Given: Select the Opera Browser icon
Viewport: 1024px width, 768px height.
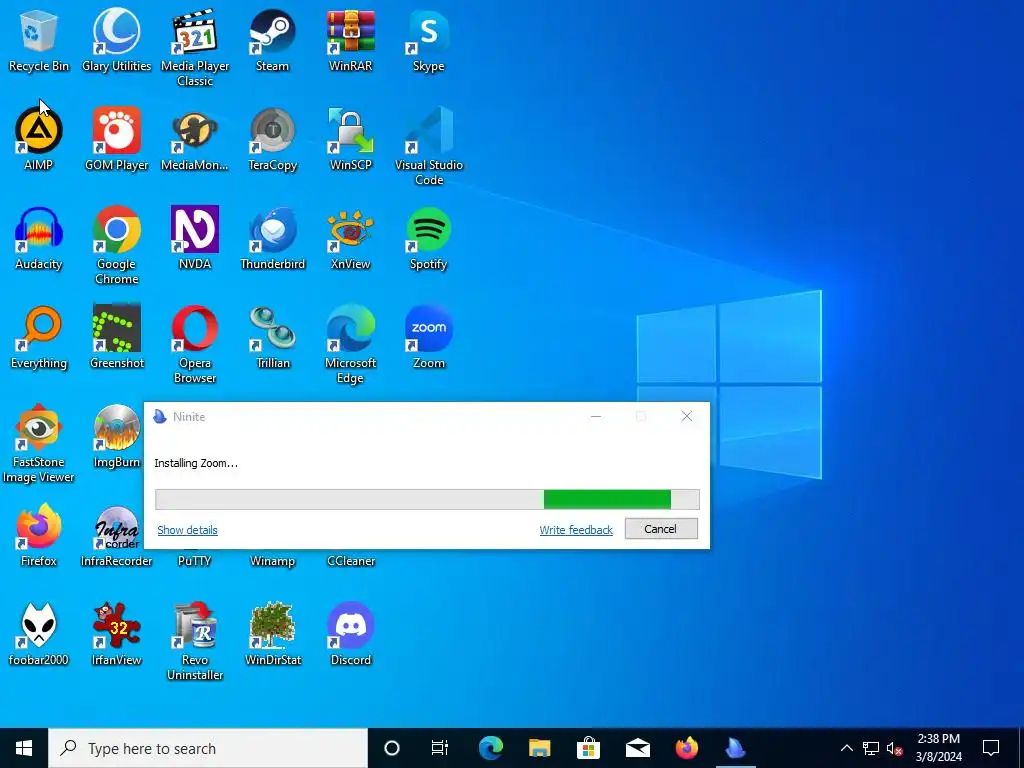Looking at the screenshot, I should click(x=195, y=344).
